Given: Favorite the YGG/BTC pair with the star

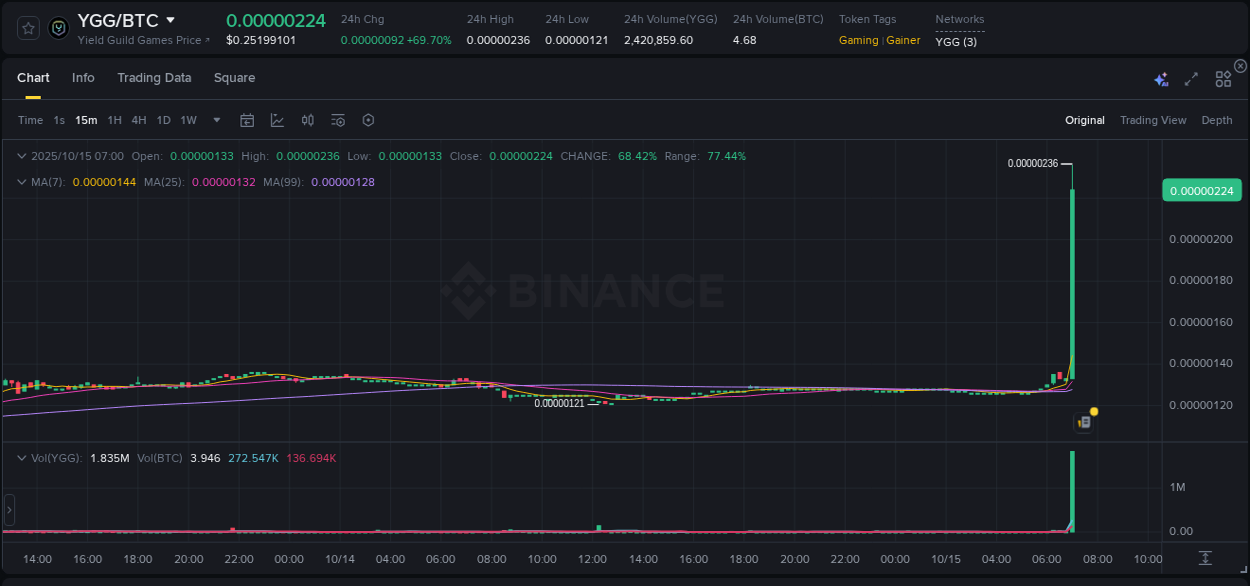Looking at the screenshot, I should [27, 27].
